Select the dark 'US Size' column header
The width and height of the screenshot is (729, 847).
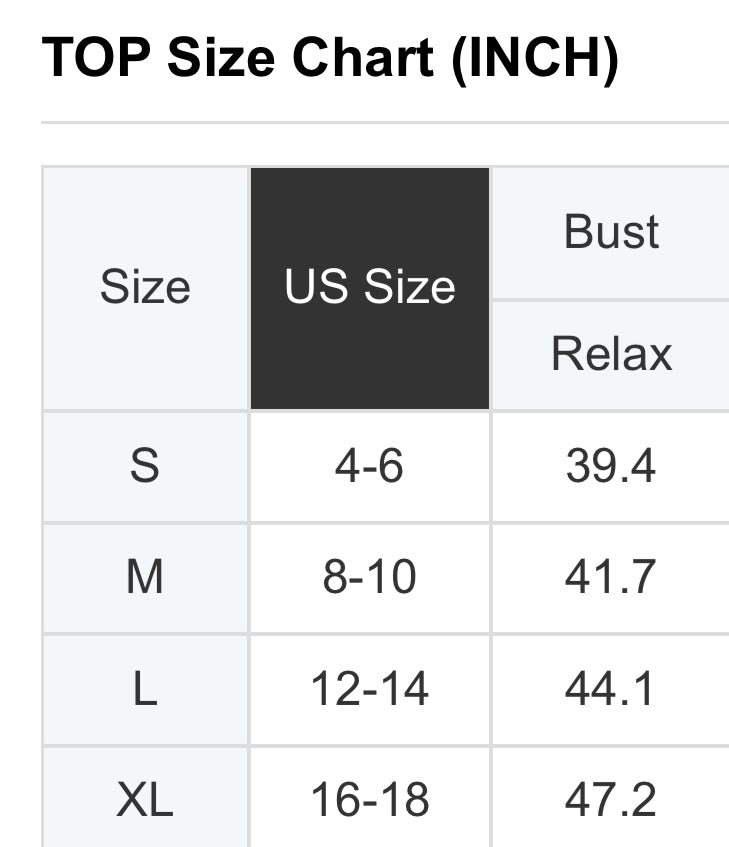pyautogui.click(x=370, y=288)
